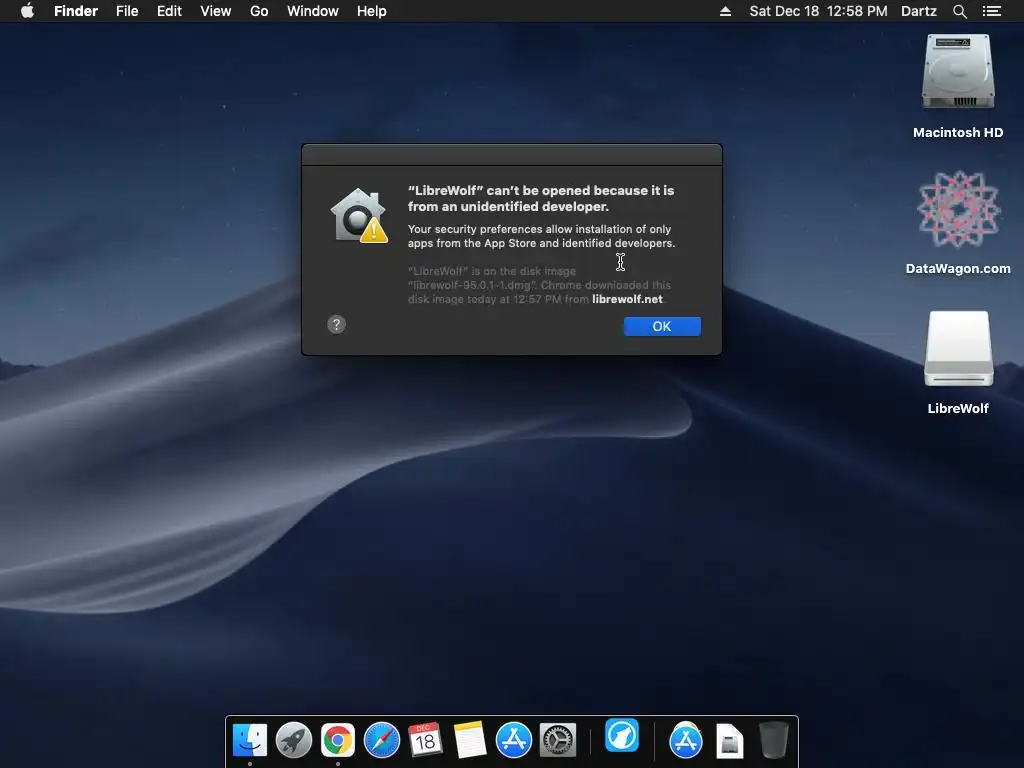The image size is (1024, 768).
Task: Click the dialog's empty title bar
Action: (x=512, y=155)
